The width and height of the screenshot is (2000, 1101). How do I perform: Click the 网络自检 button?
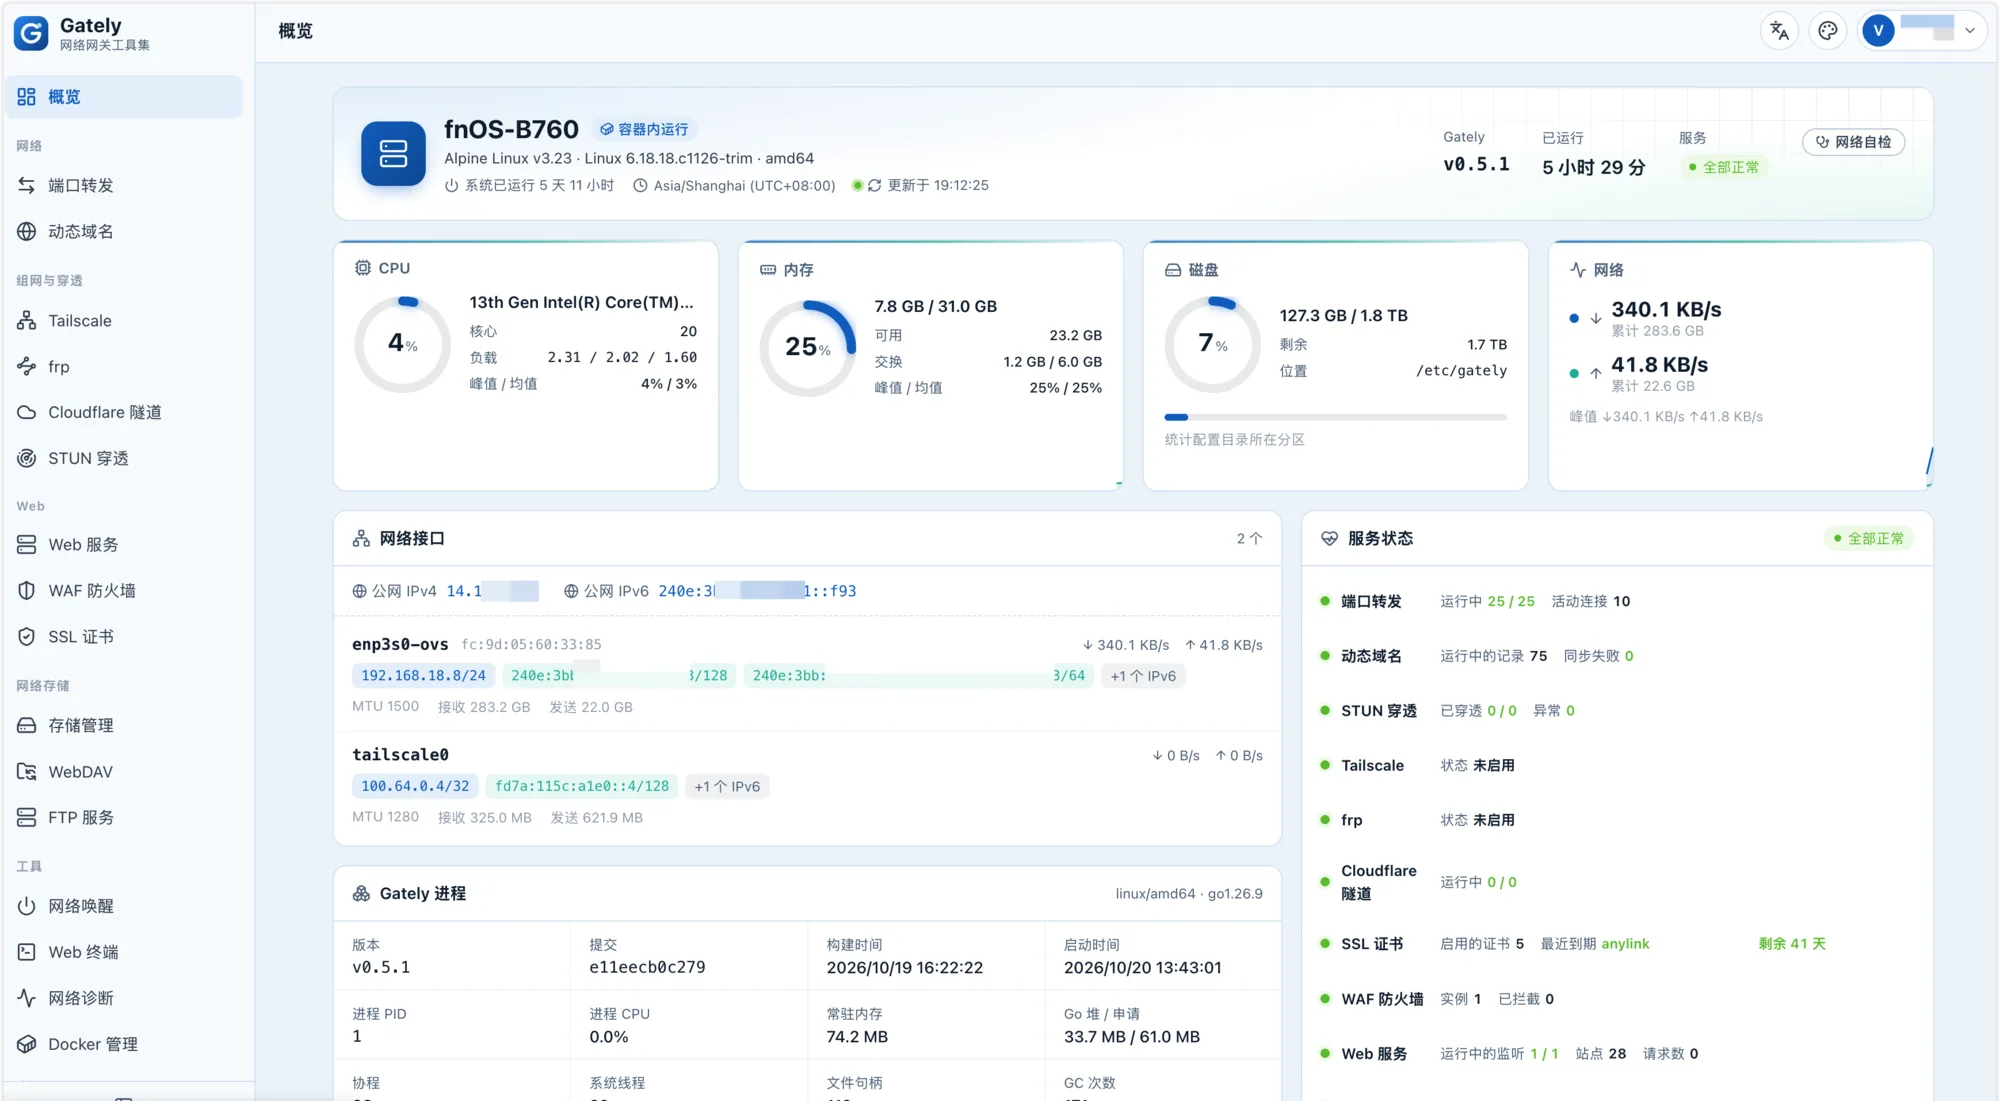(x=1853, y=142)
